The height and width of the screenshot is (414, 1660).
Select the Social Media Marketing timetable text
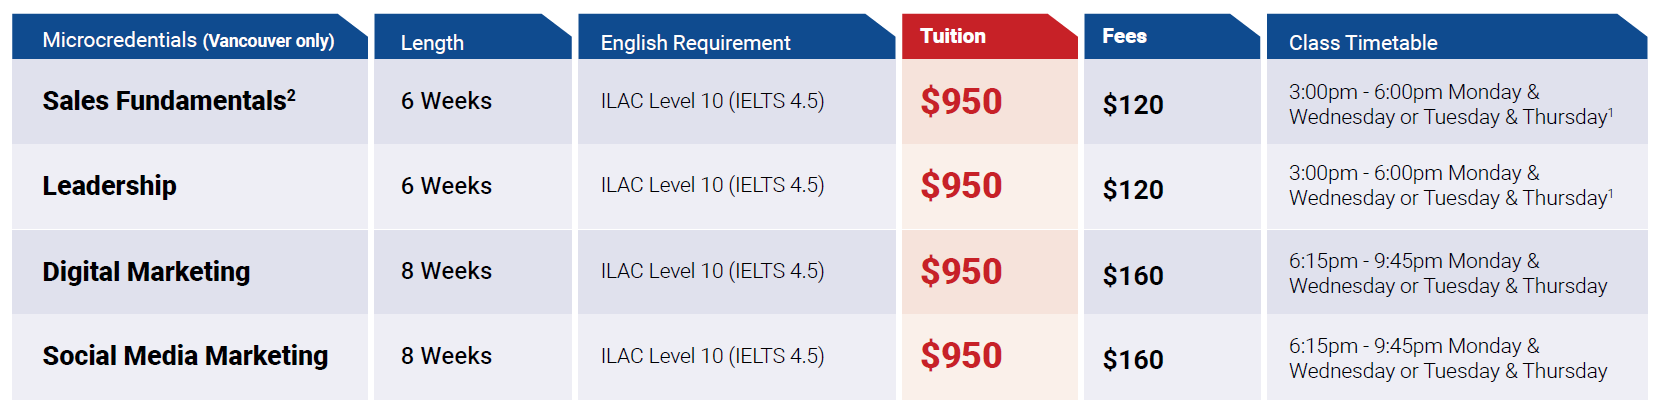coord(1448,359)
